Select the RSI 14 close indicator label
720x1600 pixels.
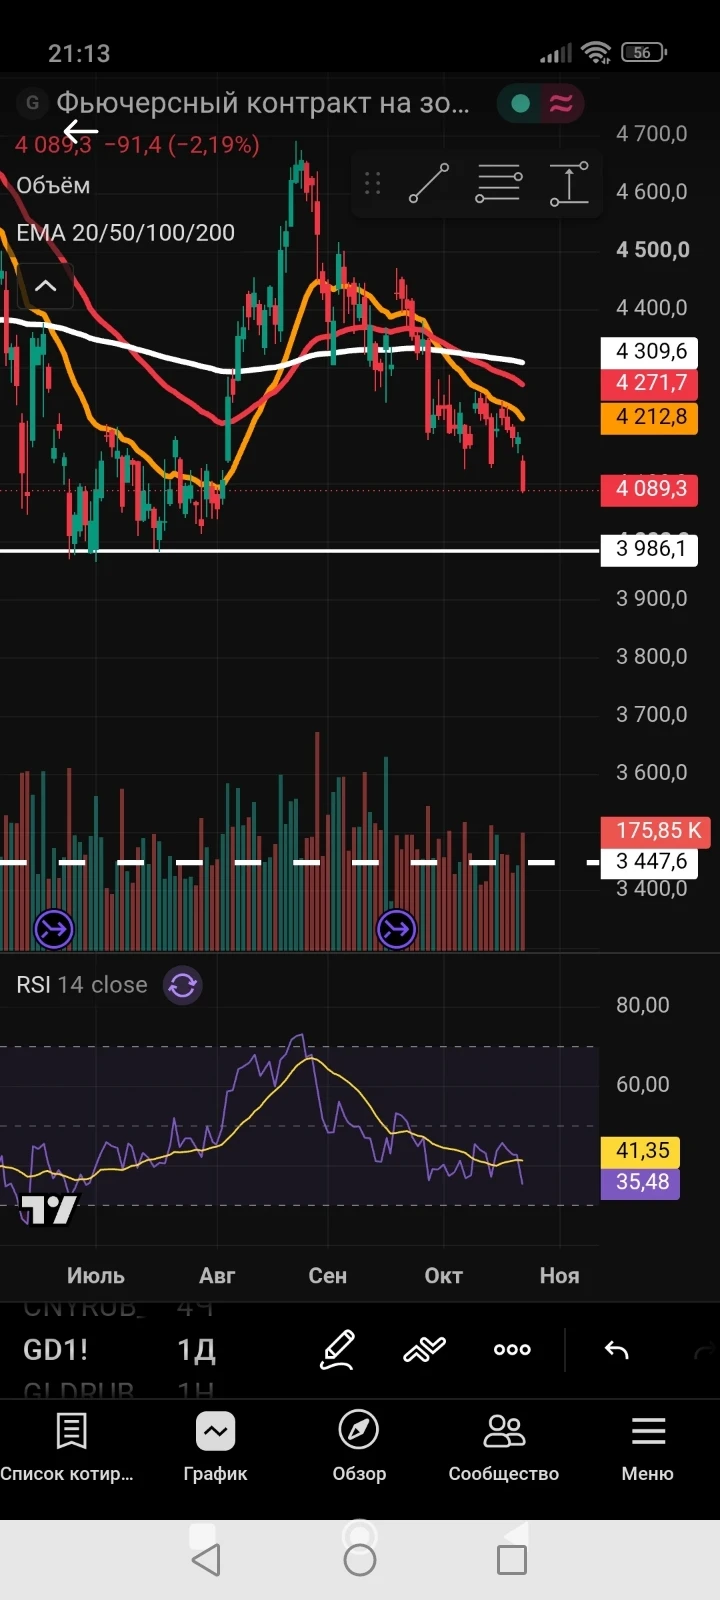[x=82, y=985]
